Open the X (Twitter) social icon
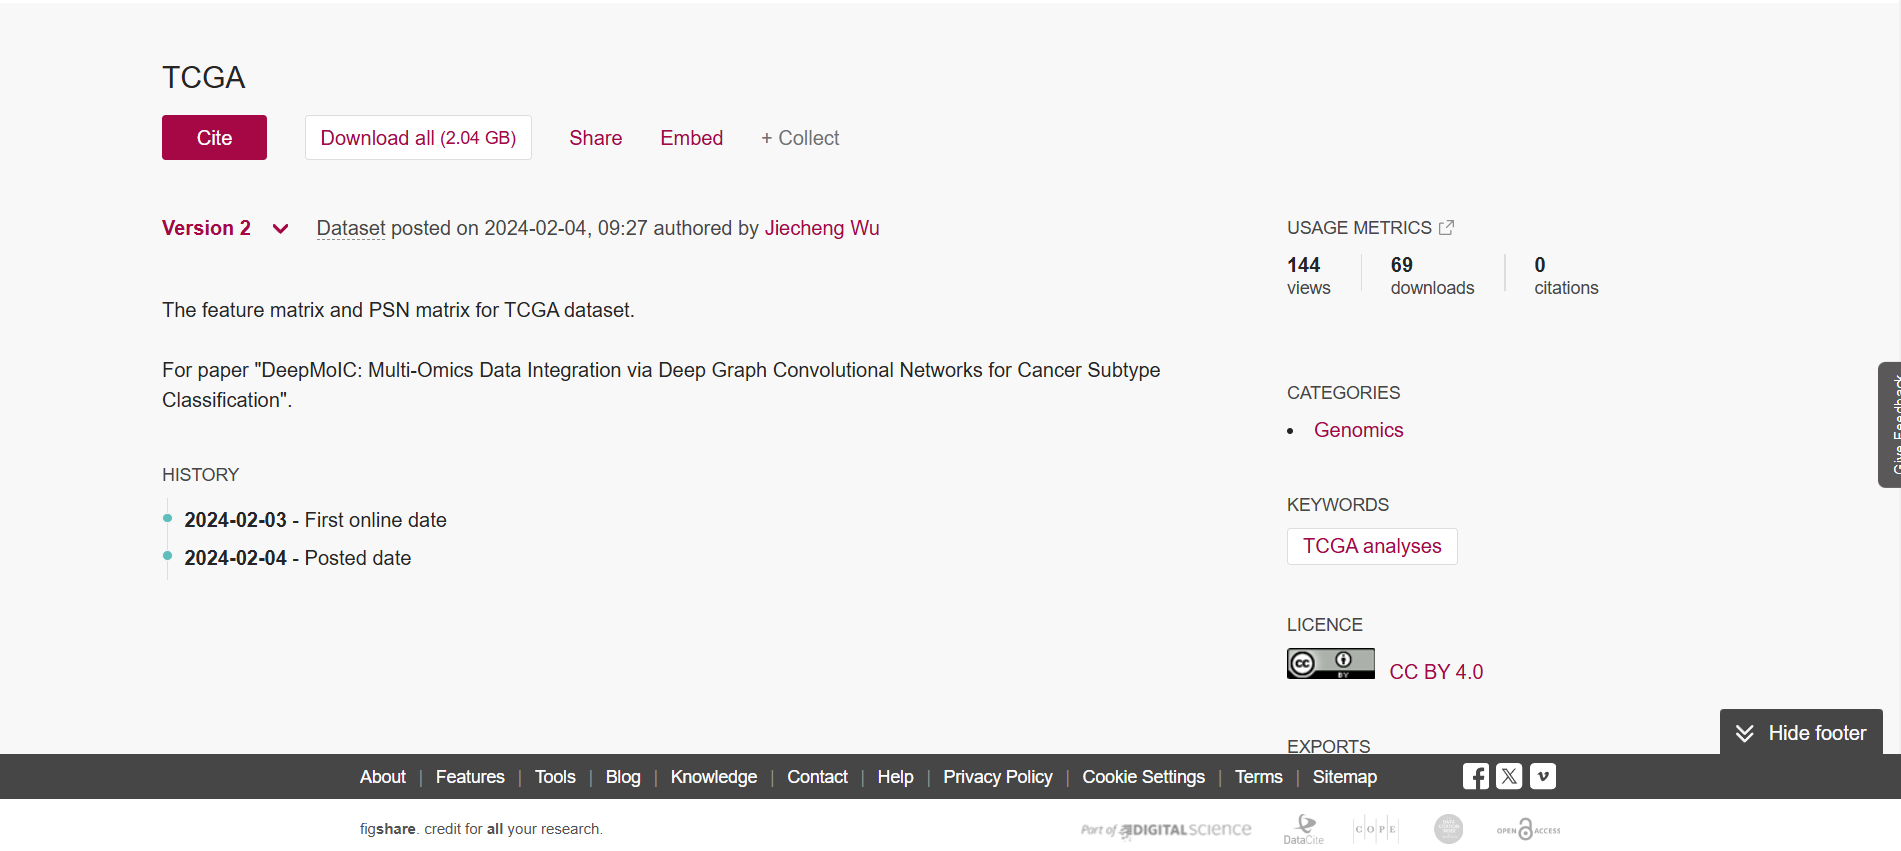The width and height of the screenshot is (1901, 851). pos(1509,776)
